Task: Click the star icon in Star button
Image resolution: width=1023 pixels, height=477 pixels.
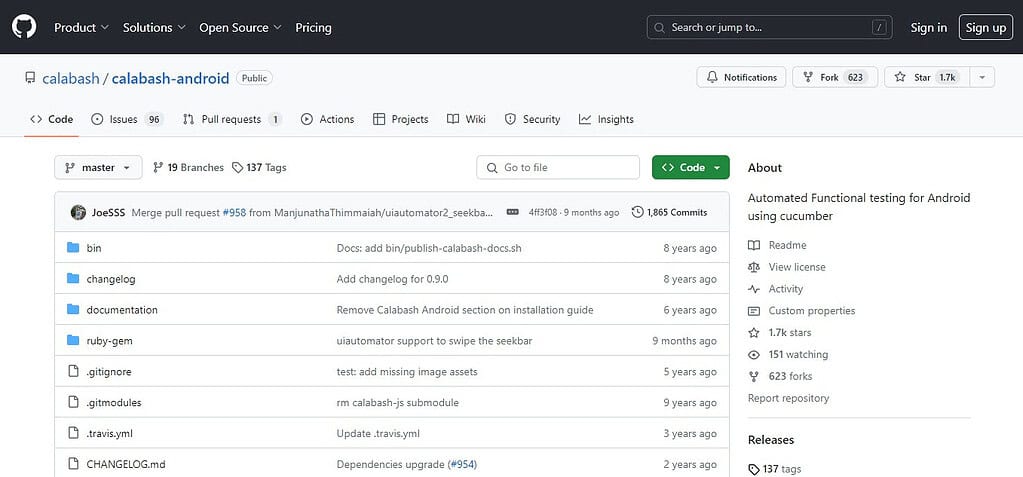Action: (x=900, y=77)
